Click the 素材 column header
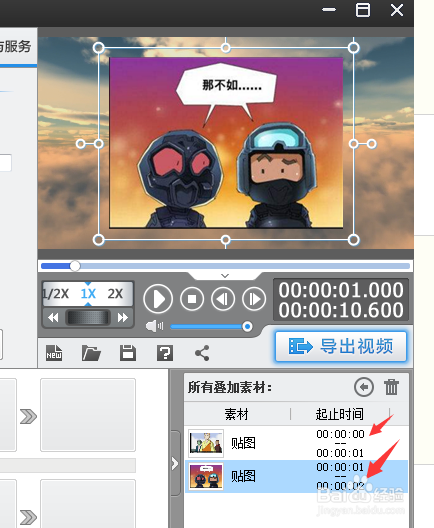Screen dimensions: 434x528 pos(237,414)
